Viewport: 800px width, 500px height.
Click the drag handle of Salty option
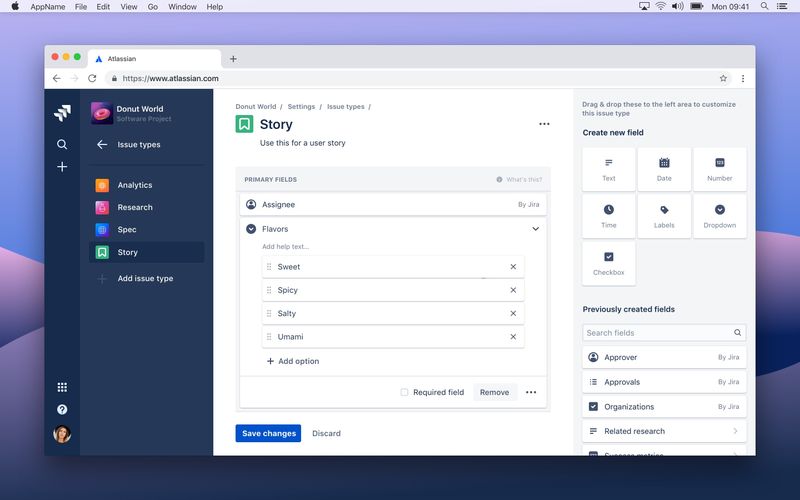tap(269, 313)
